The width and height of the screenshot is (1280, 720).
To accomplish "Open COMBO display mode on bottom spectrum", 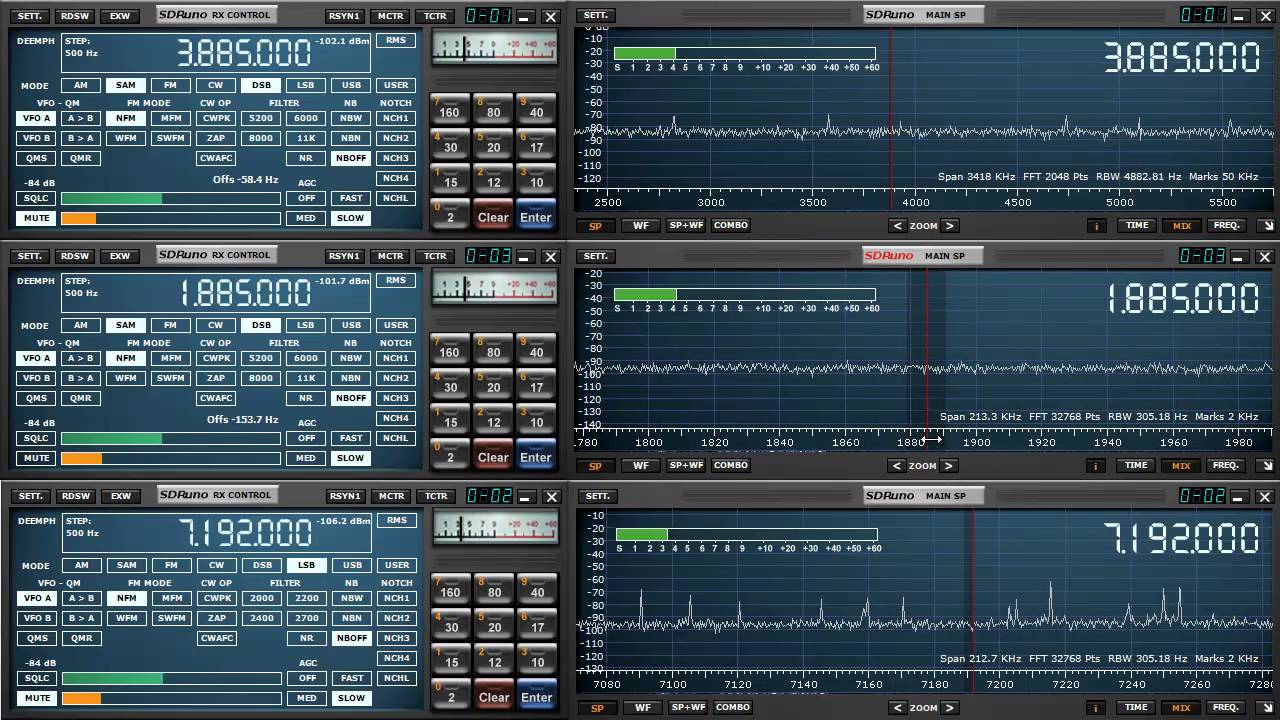I will tap(732, 707).
